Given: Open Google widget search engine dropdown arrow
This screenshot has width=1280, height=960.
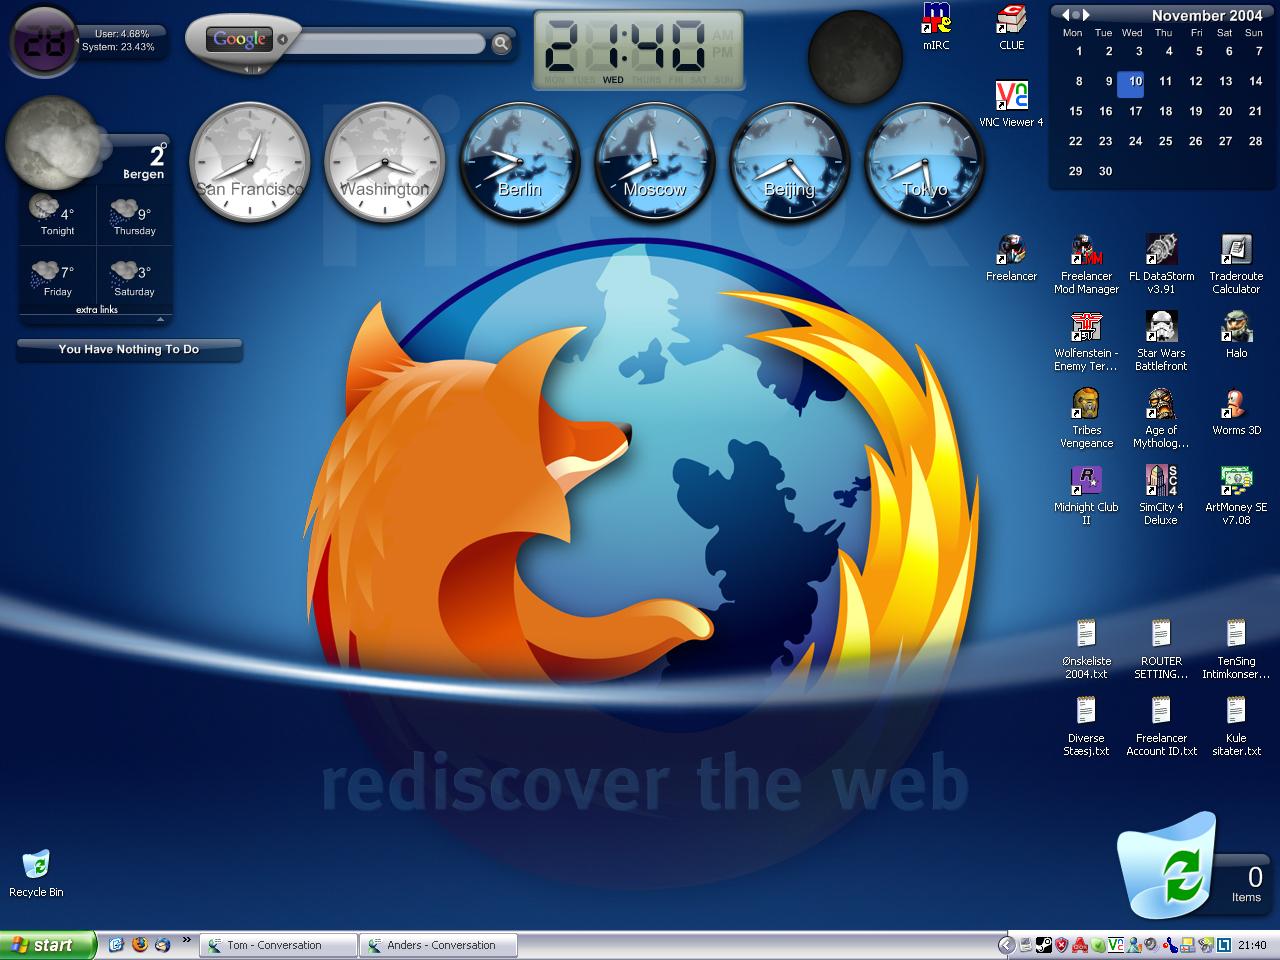Looking at the screenshot, I should (x=282, y=40).
